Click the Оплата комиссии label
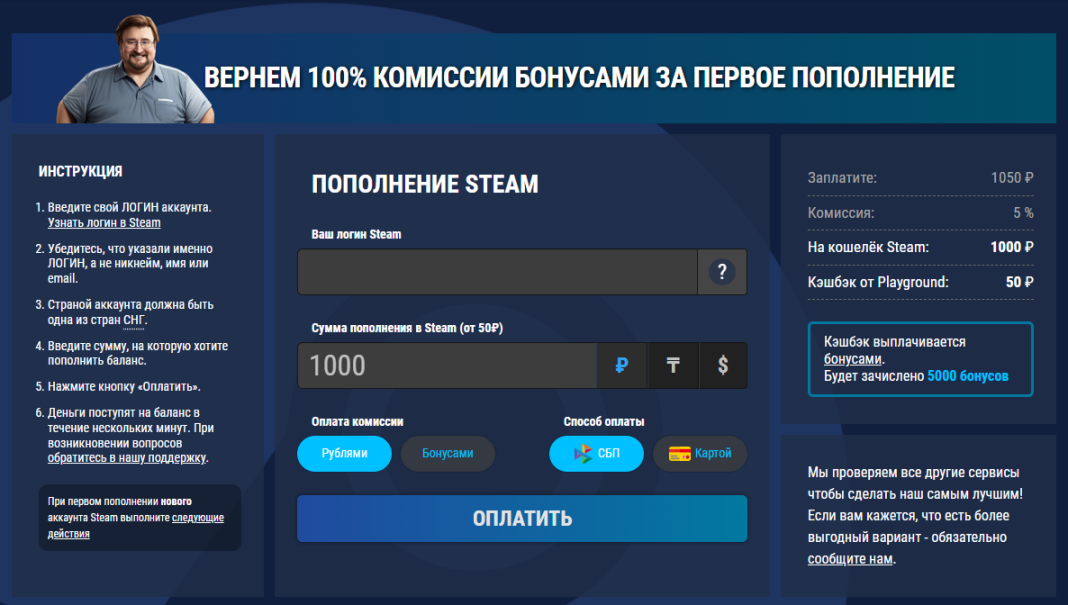Image resolution: width=1068 pixels, height=605 pixels. click(358, 422)
